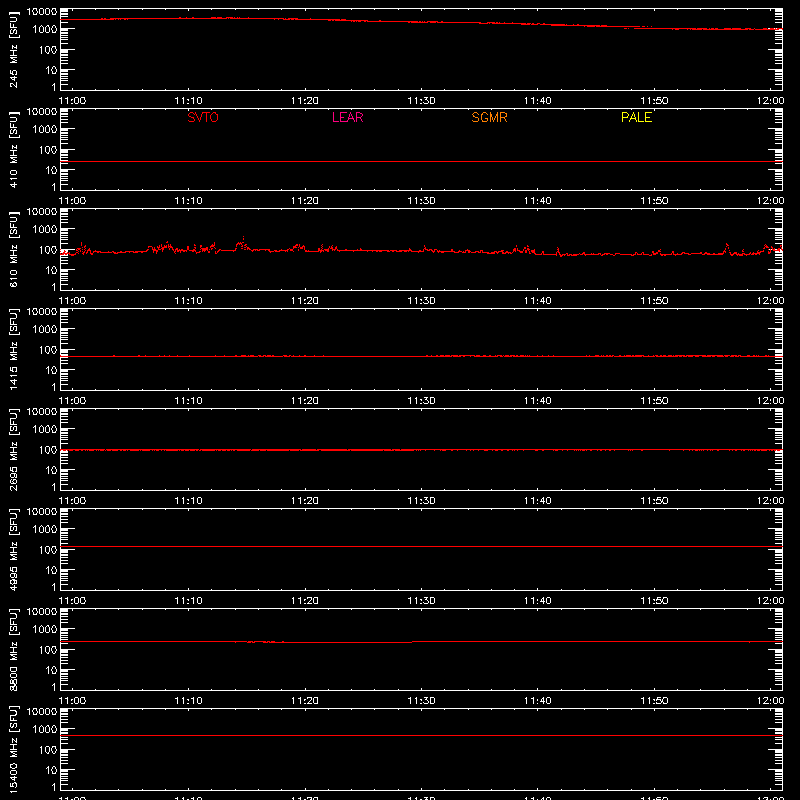Click 11:40 tick under the 245 MHz plot
The image size is (800, 800).
(x=538, y=101)
